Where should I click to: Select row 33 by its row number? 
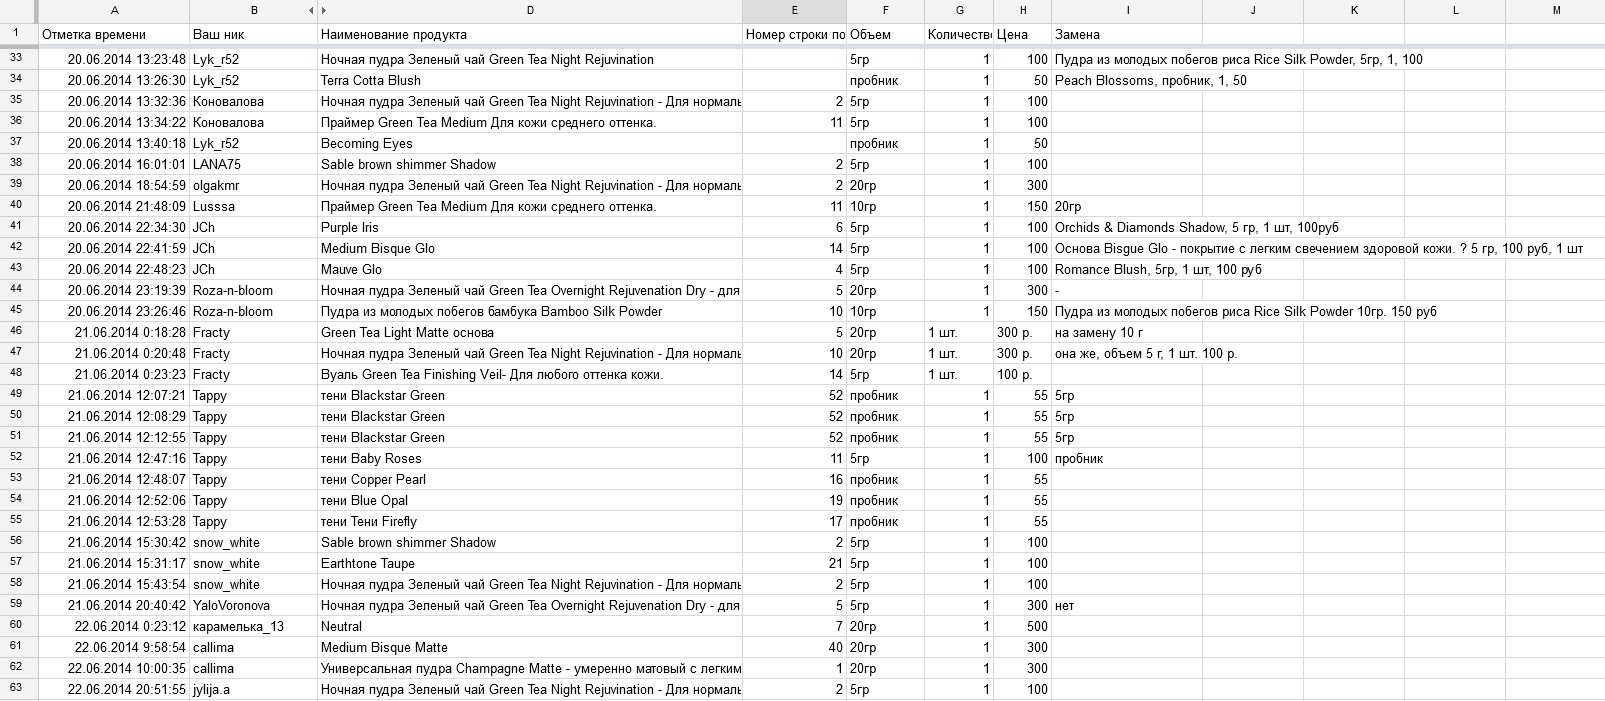point(18,59)
